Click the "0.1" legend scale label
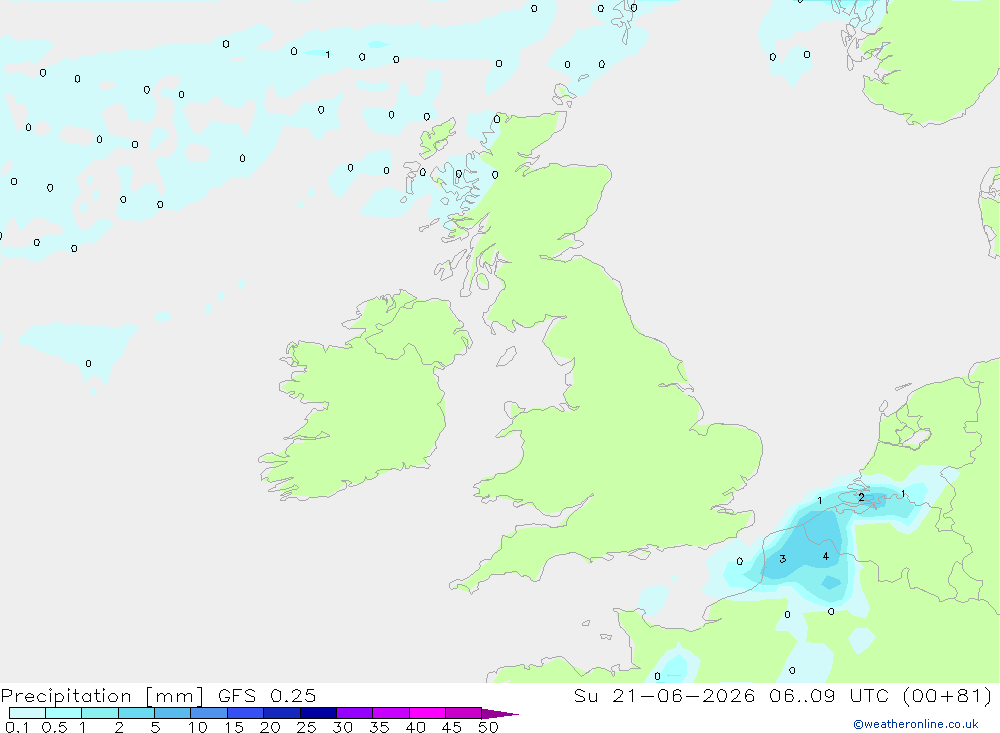Screen dimensions: 1000x733 (x=17, y=727)
